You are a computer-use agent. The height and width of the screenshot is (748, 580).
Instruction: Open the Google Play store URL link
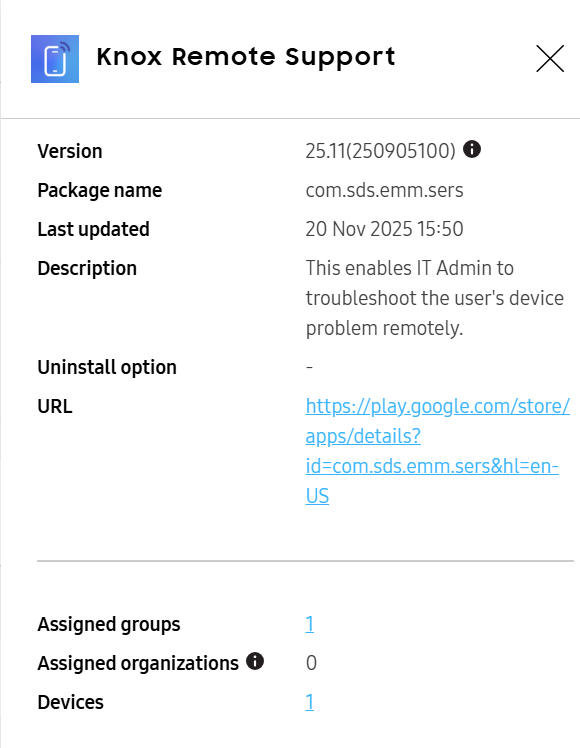[437, 451]
